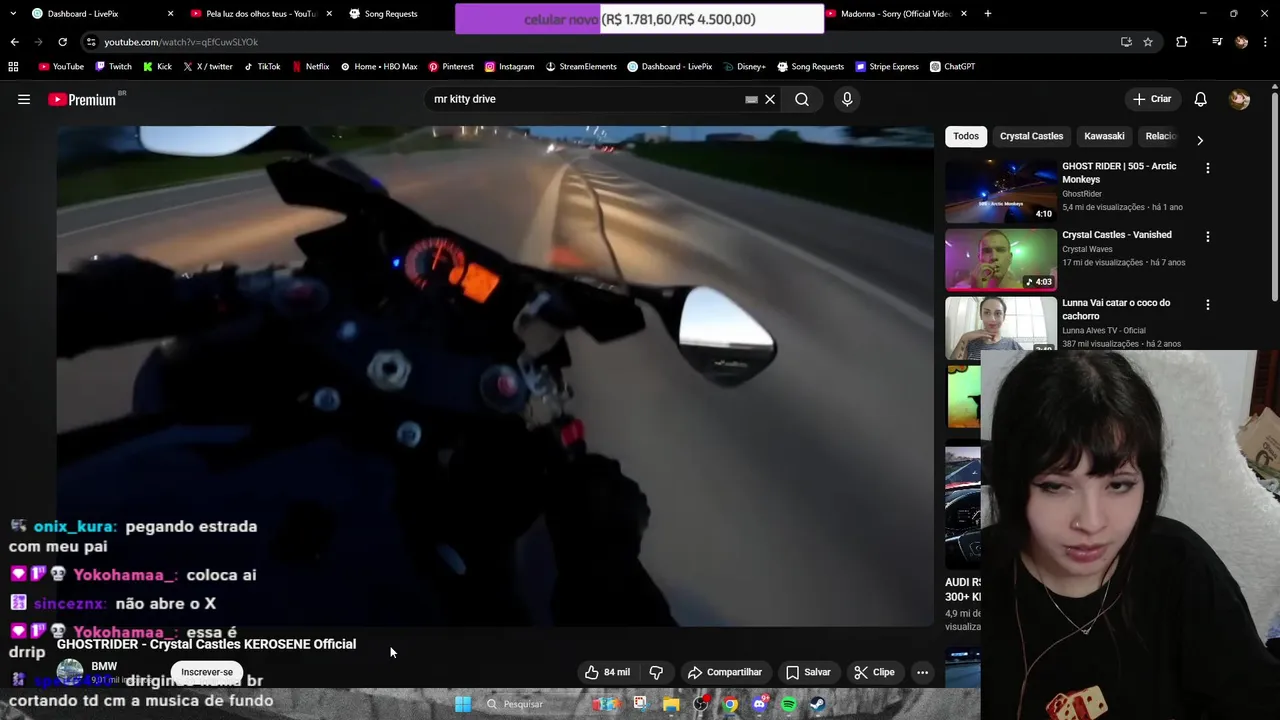Bookmark this page with the star
1280x720 pixels.
coord(1148,42)
